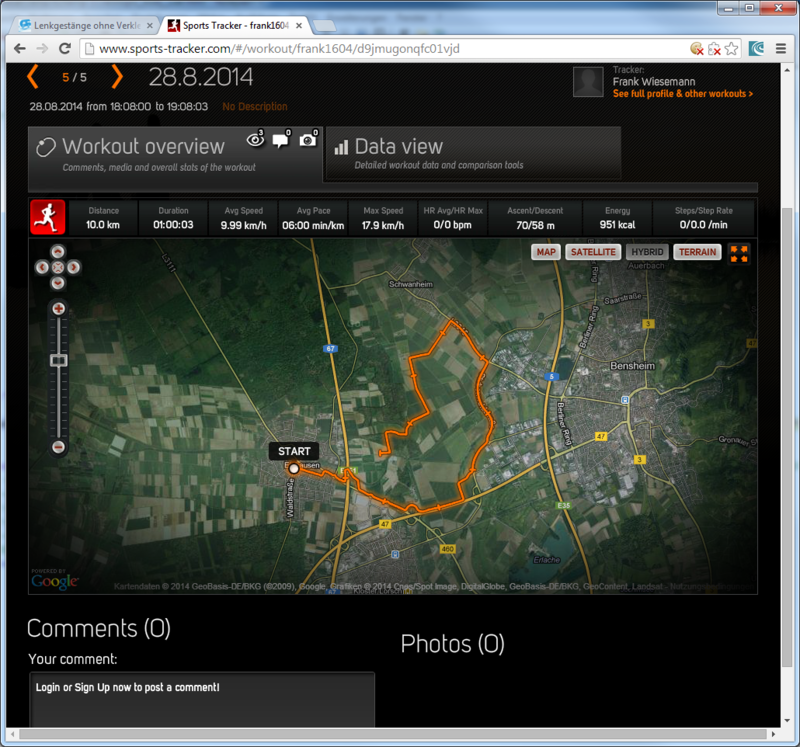Reload the page with the refresh icon
Image resolution: width=800 pixels, height=747 pixels.
tap(65, 48)
